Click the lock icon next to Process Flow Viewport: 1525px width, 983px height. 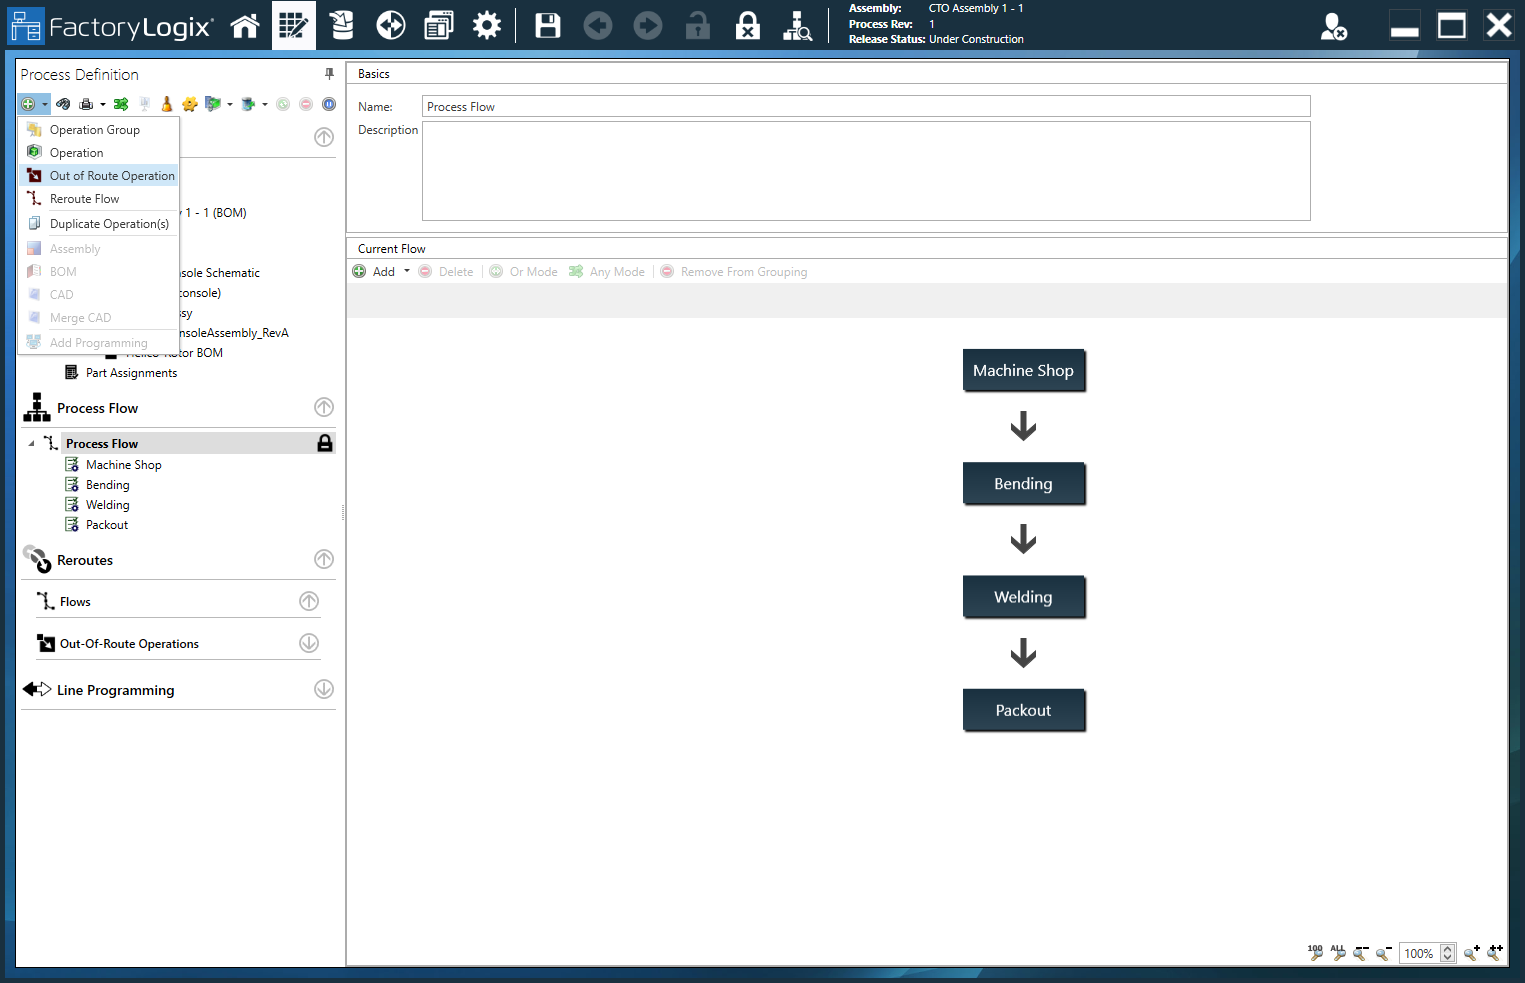(x=325, y=443)
